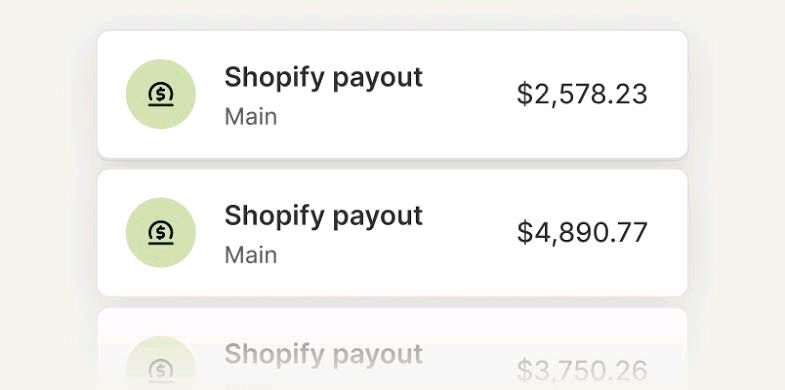This screenshot has width=785, height=390.
Task: Select the $2,578.23 amount
Action: tap(582, 95)
